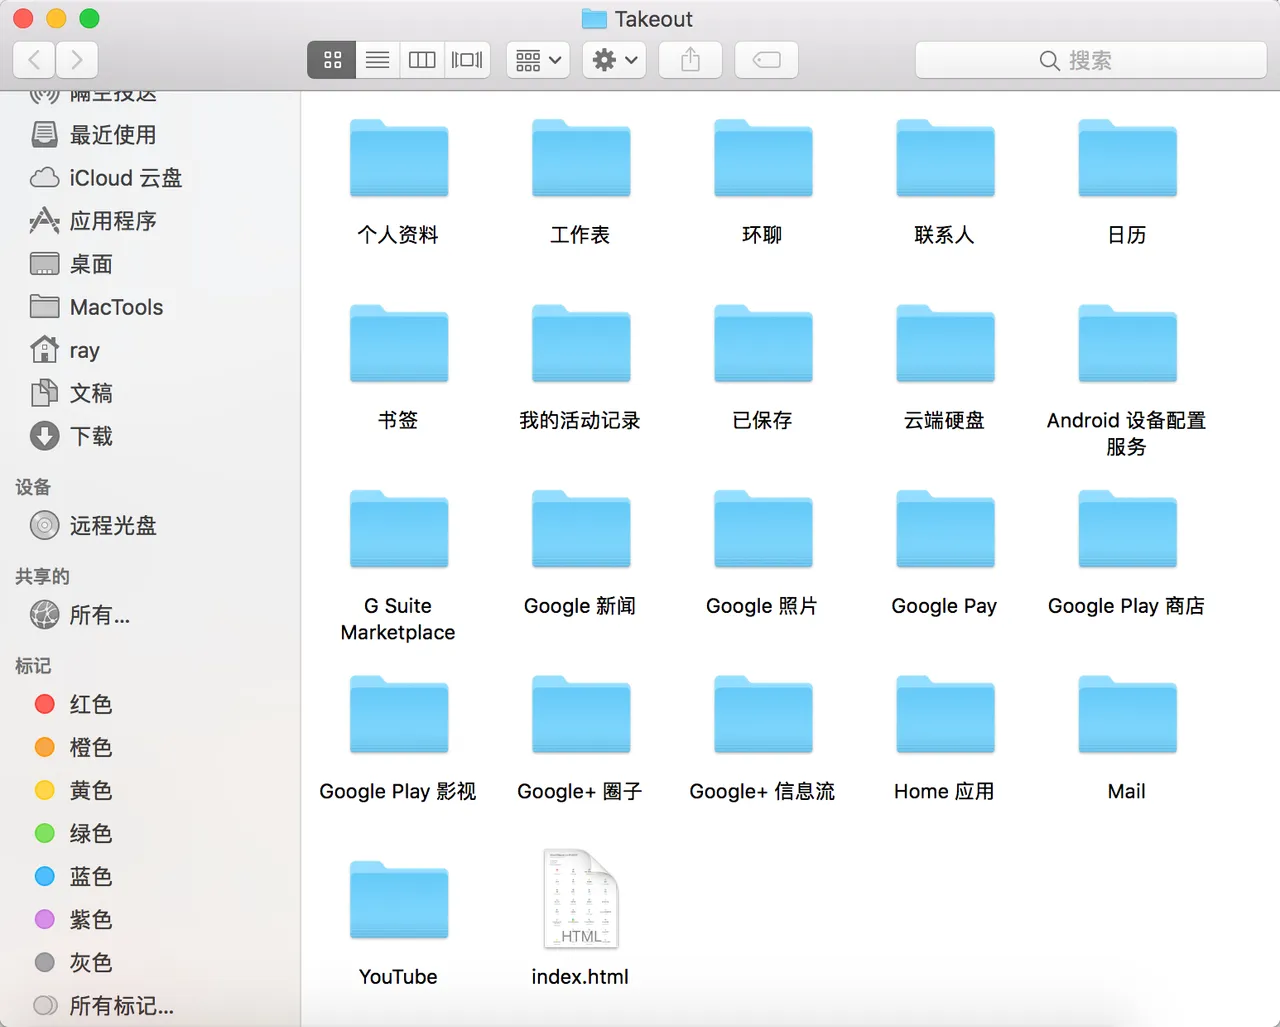Select the YouTube folder

point(398,901)
